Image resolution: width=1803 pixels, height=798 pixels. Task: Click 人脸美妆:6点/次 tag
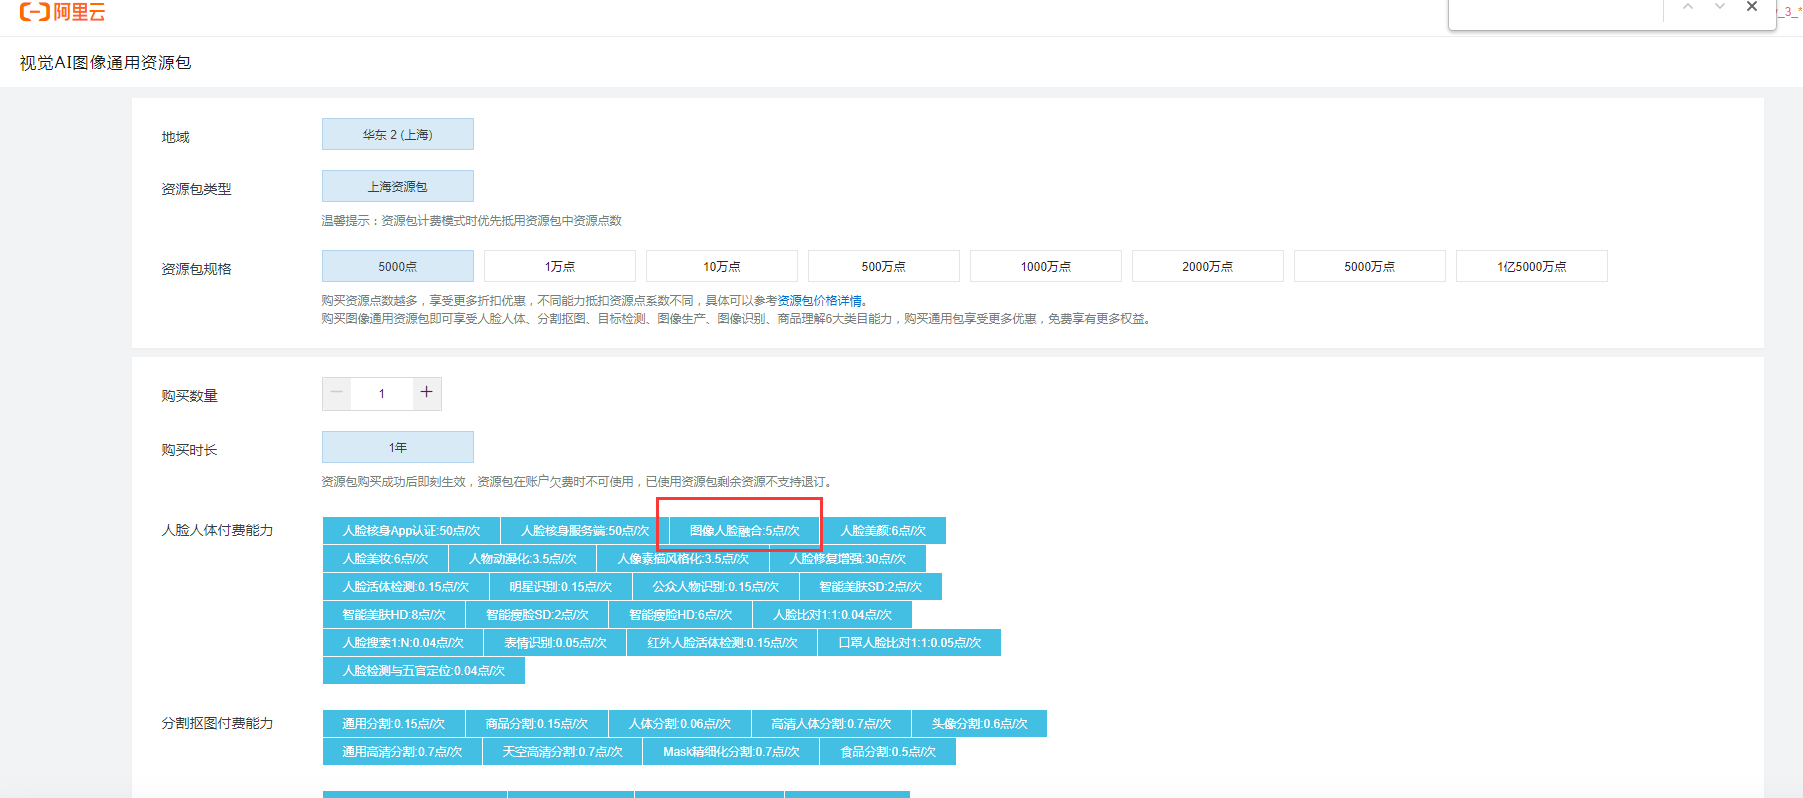(x=385, y=558)
